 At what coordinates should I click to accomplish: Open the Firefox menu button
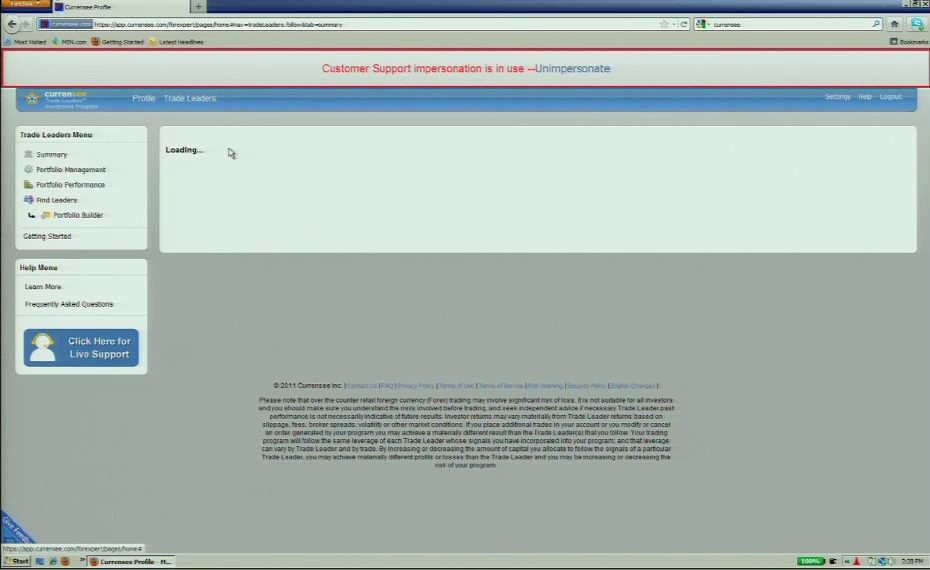click(25, 4)
